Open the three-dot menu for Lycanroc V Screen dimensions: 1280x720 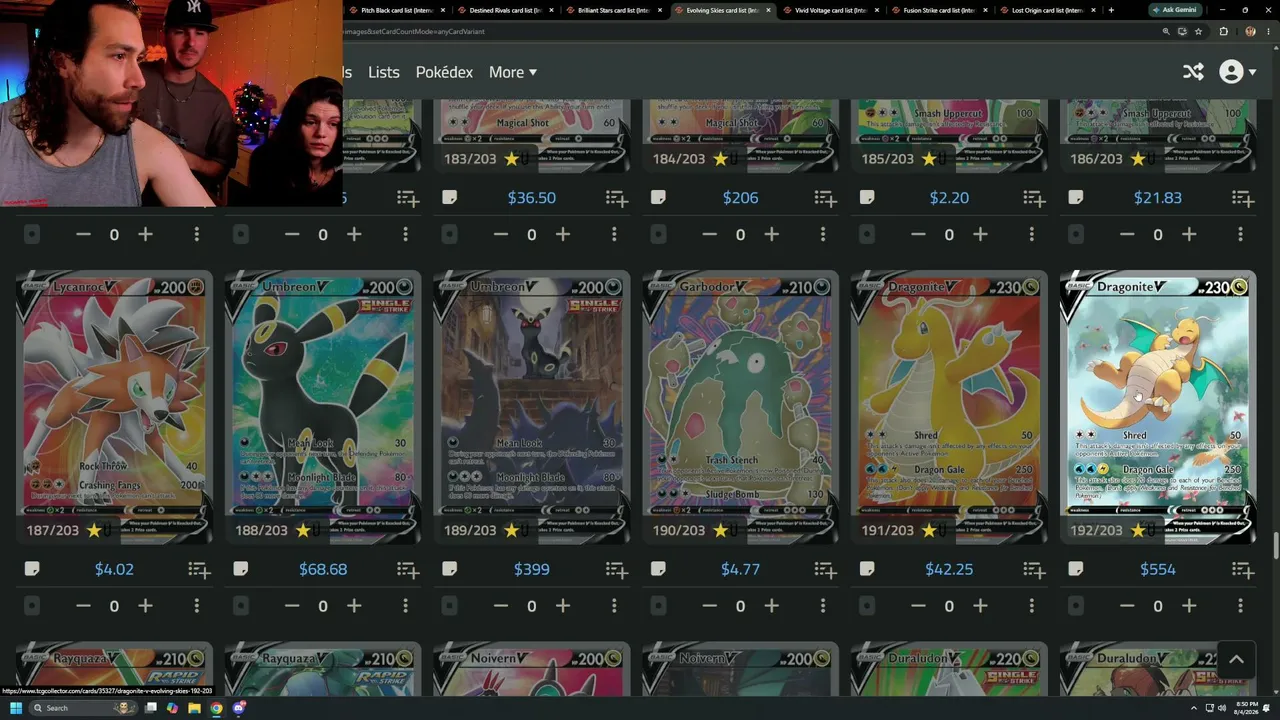[197, 606]
